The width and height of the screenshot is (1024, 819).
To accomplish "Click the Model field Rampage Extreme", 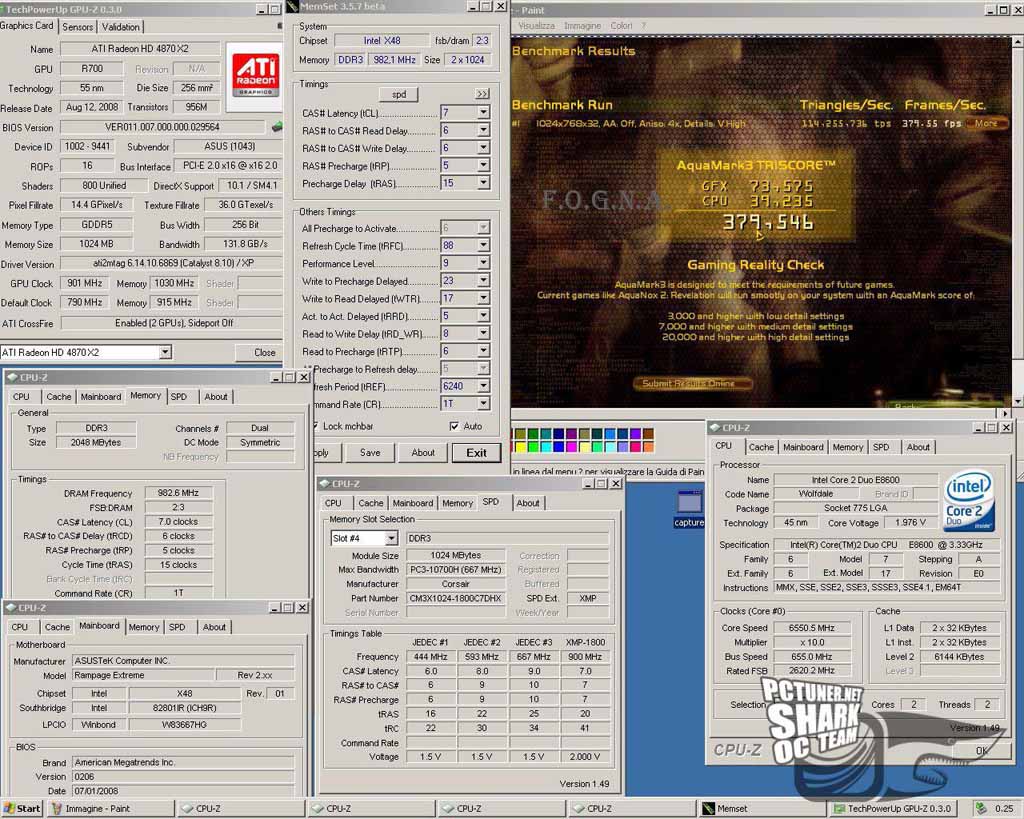I will click(x=143, y=675).
